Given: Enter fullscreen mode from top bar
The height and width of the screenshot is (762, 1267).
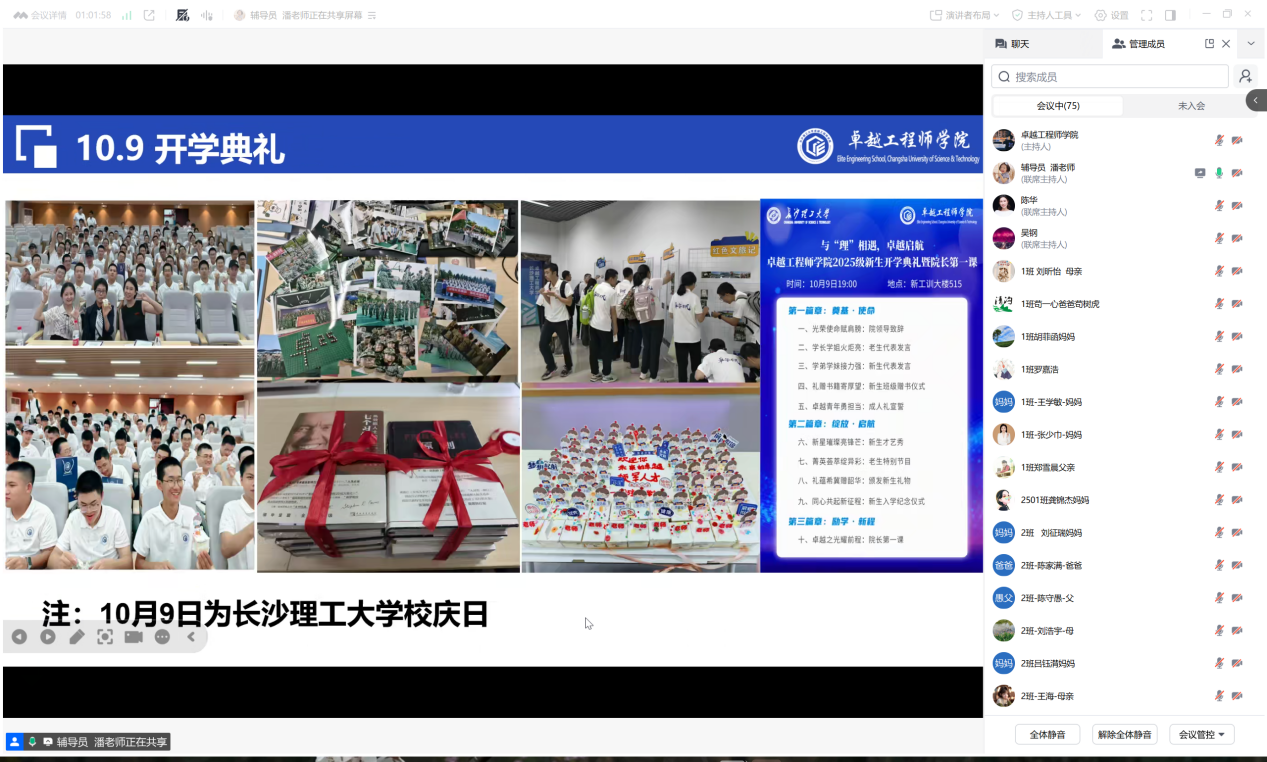Looking at the screenshot, I should point(1146,15).
